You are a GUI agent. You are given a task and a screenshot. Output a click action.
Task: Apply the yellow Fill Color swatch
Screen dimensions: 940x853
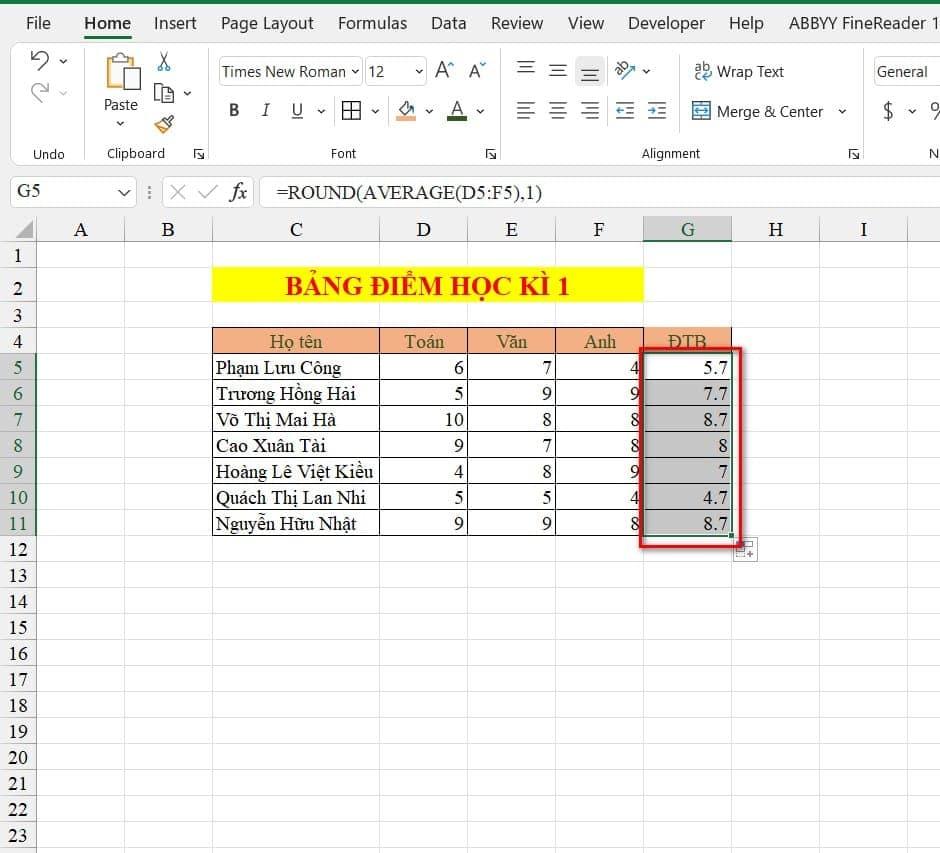click(x=406, y=111)
